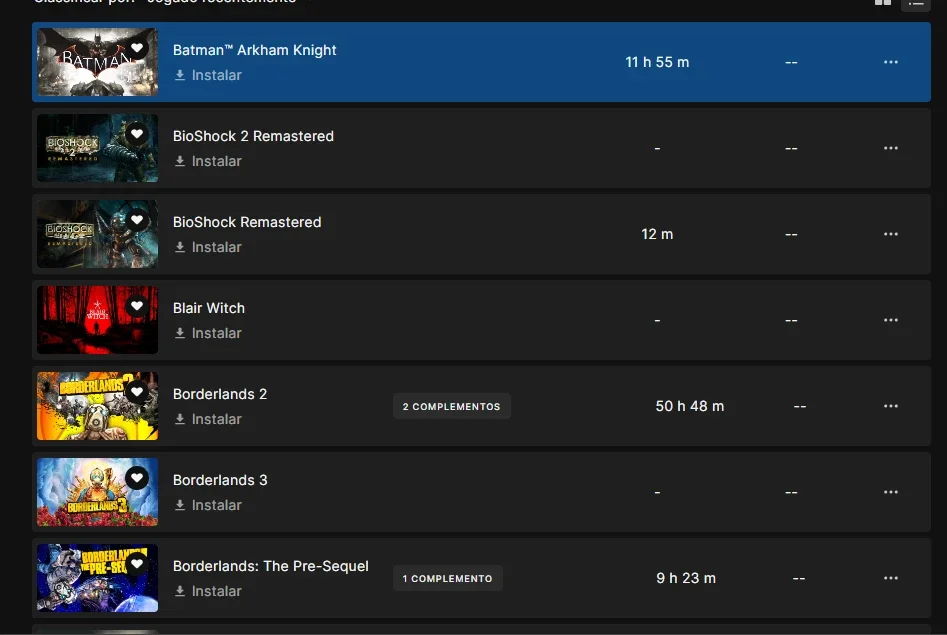947x635 pixels.
Task: Select the title 'Blair Witch'
Action: (209, 308)
